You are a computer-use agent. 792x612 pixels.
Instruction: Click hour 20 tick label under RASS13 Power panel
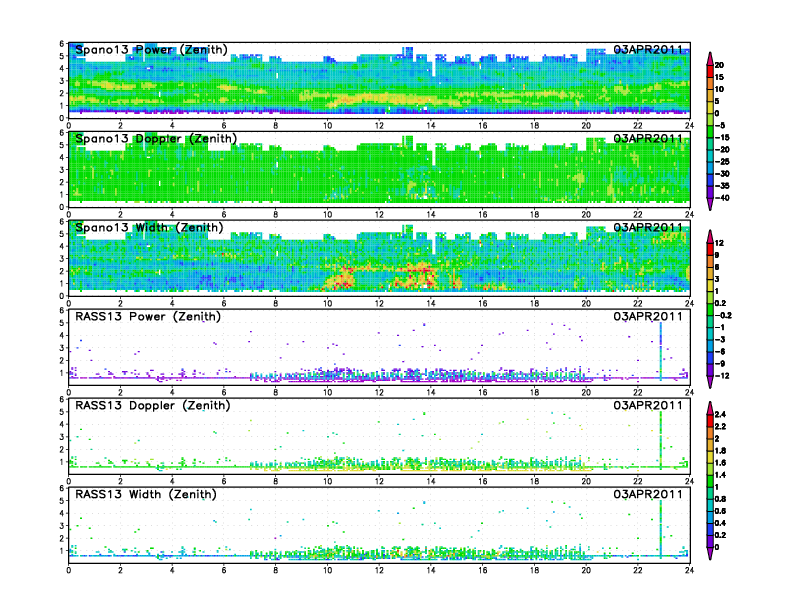point(586,392)
